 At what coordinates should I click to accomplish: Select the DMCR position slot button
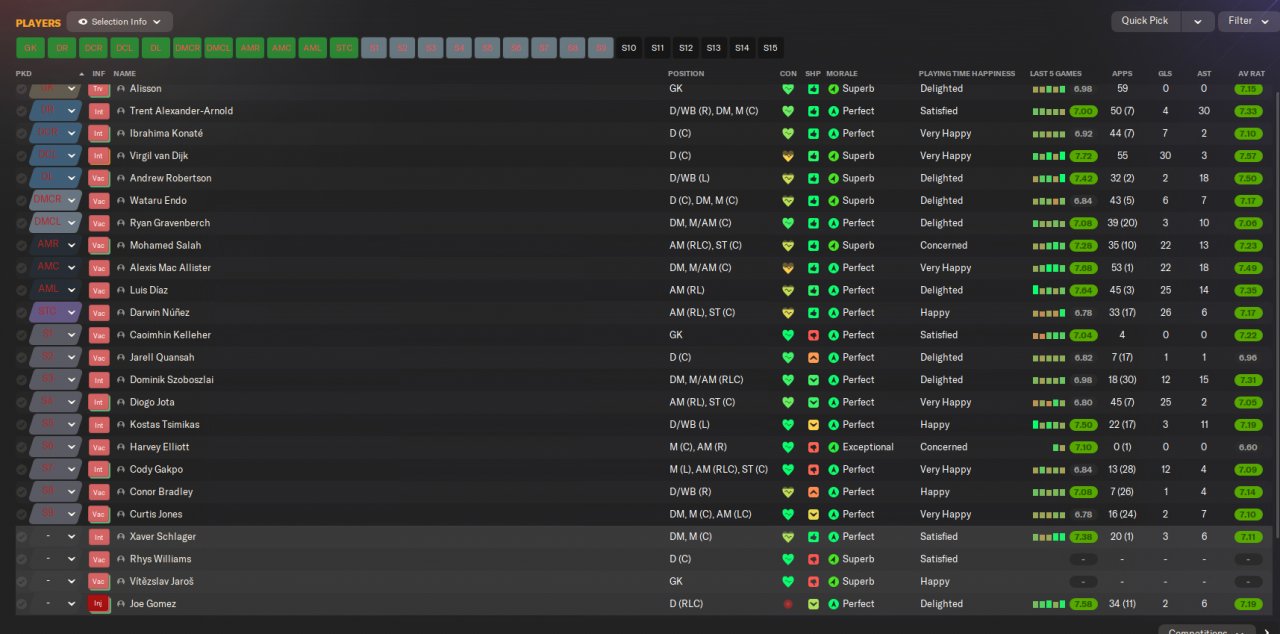[187, 48]
